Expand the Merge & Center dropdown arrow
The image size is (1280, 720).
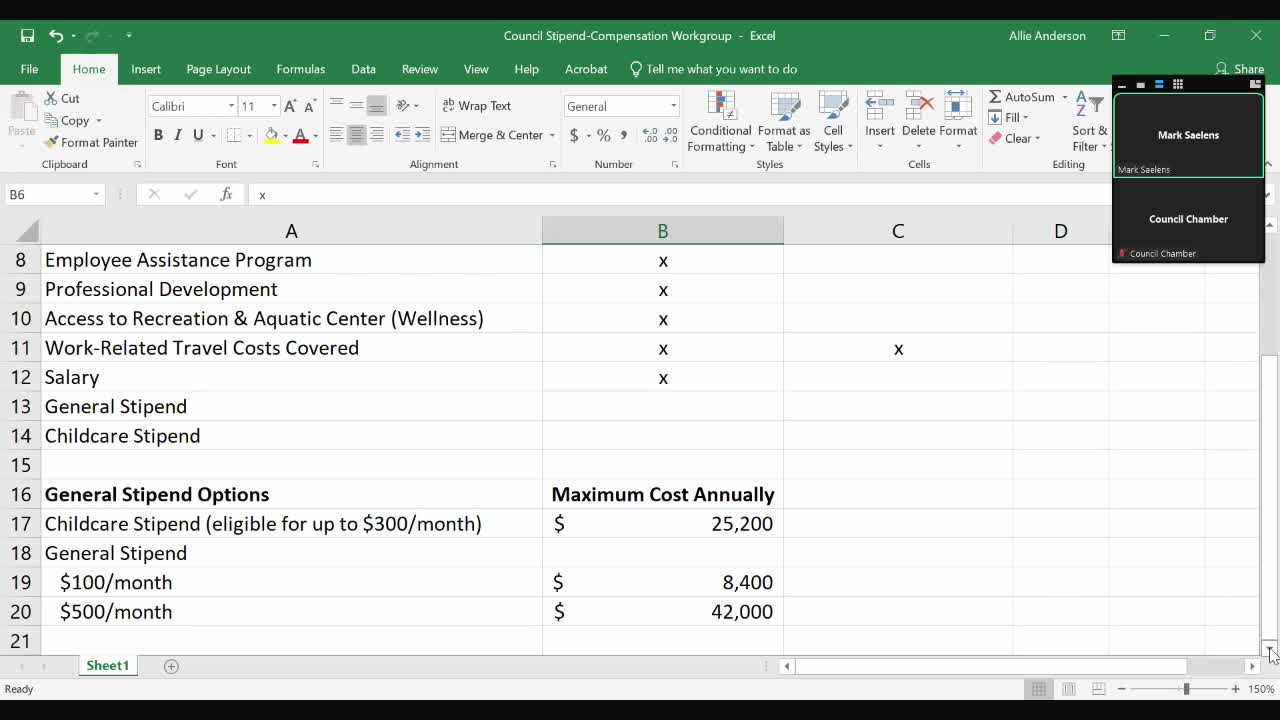pos(552,135)
